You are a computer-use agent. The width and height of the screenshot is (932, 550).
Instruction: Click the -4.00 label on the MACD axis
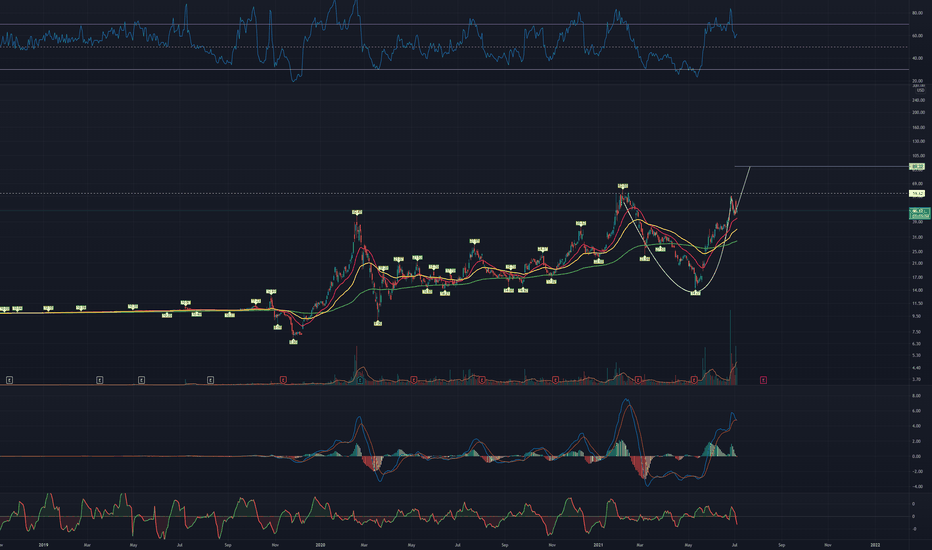click(x=916, y=486)
